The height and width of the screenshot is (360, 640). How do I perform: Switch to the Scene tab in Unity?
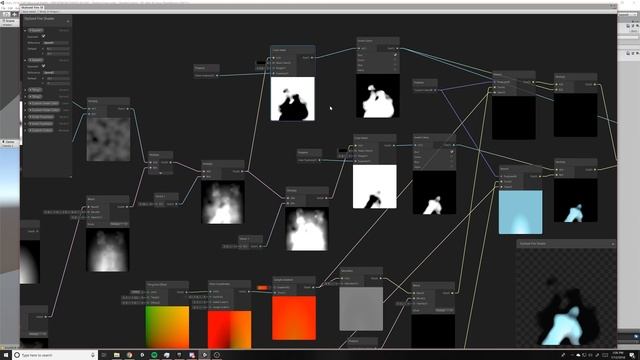point(9,21)
